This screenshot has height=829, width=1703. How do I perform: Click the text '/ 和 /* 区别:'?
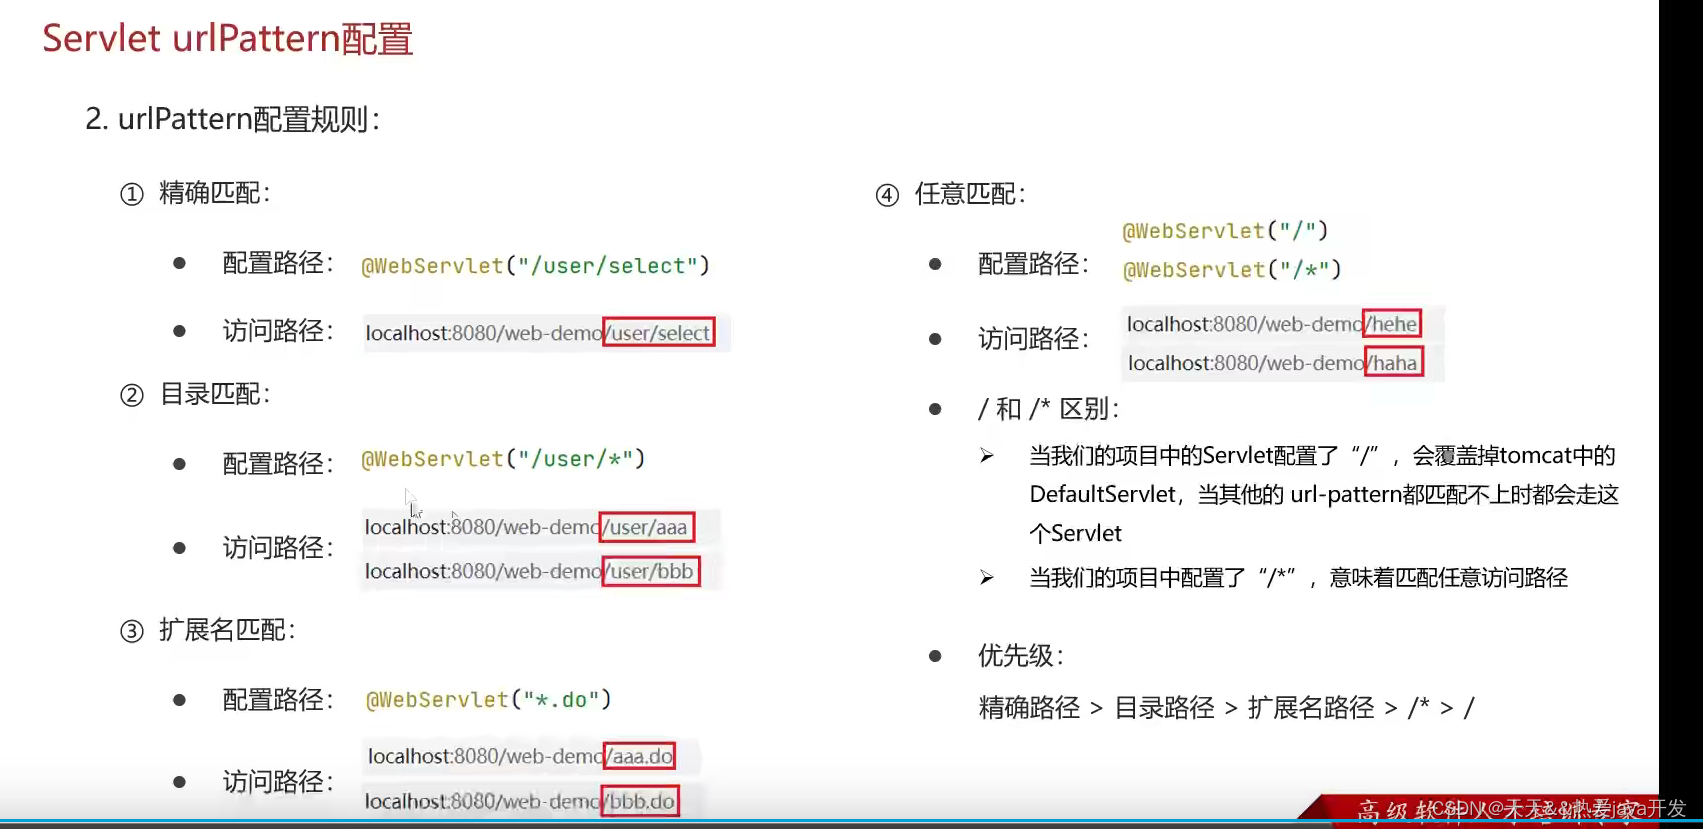point(1049,409)
